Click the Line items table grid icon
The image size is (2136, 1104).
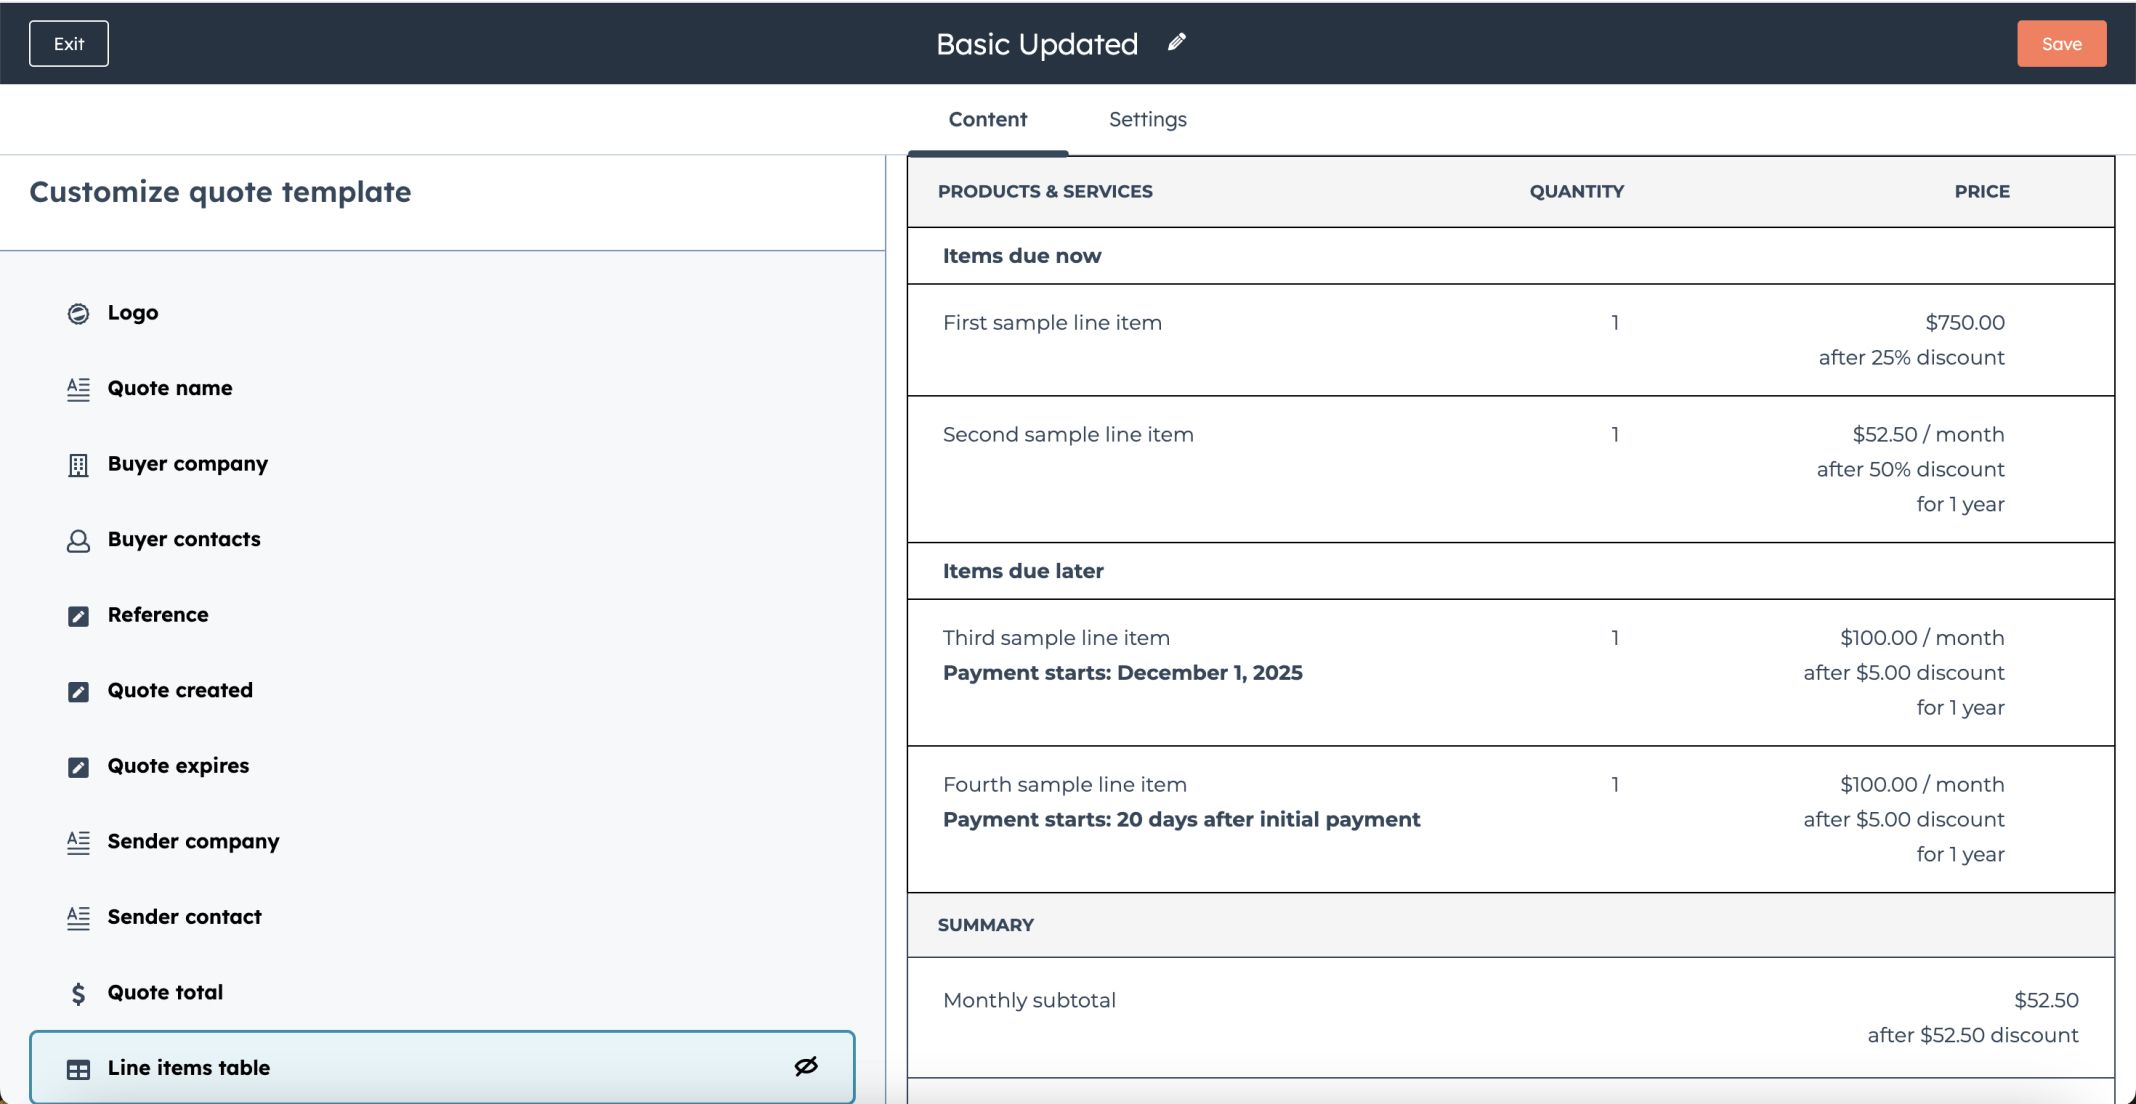pyautogui.click(x=78, y=1069)
